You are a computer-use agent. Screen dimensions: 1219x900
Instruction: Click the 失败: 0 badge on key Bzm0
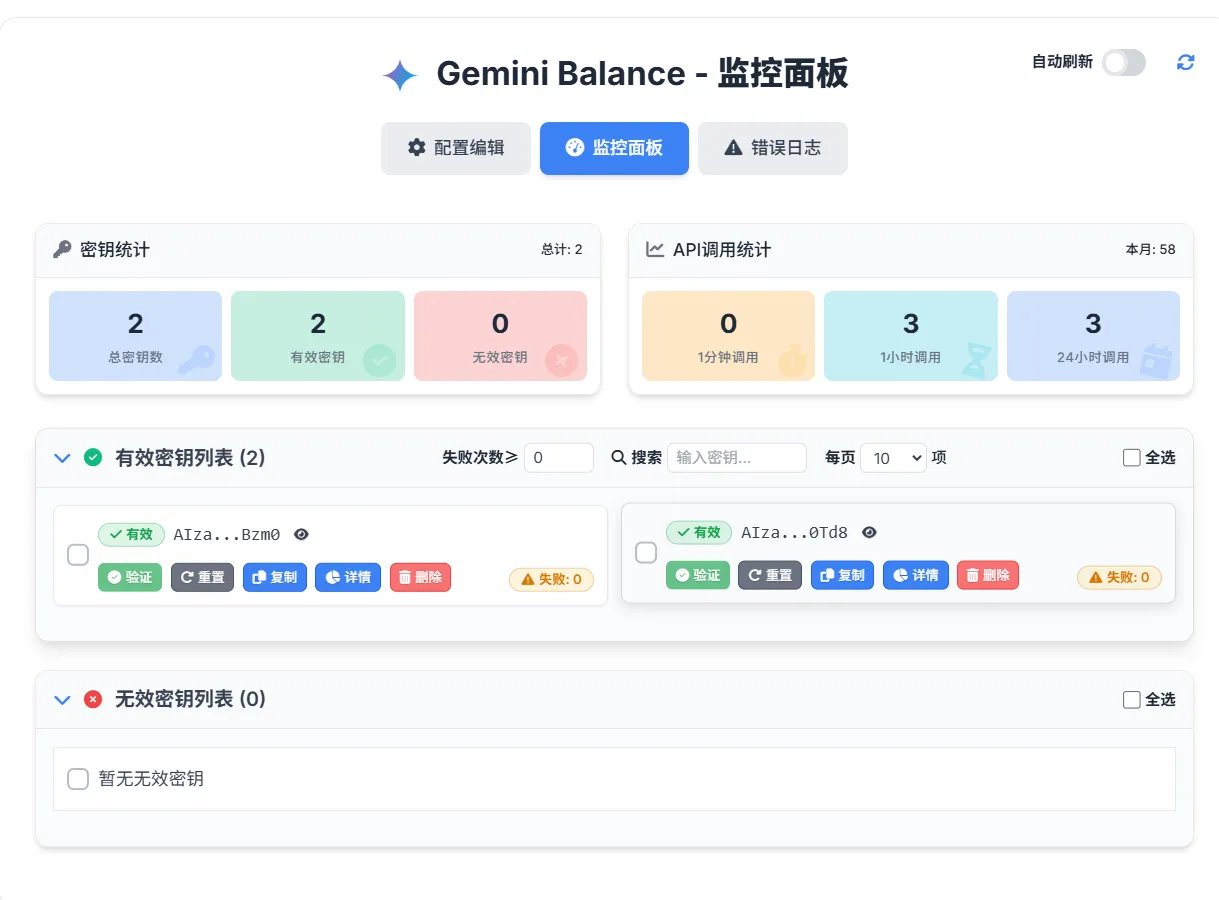coord(551,579)
